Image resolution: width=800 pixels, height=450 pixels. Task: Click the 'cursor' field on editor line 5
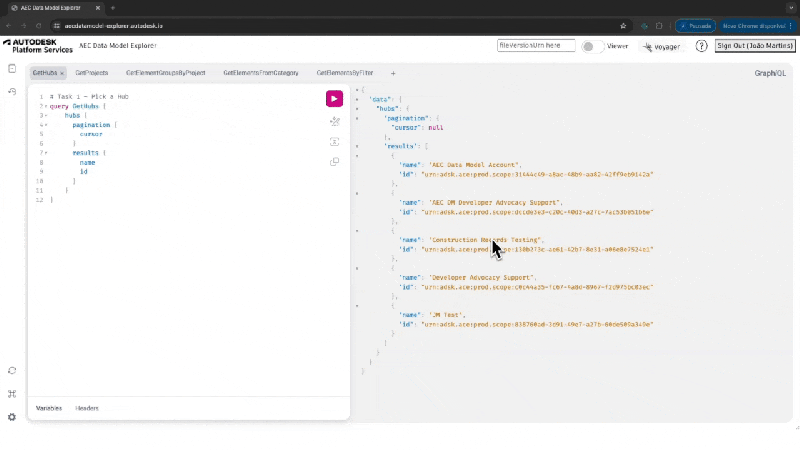pos(91,134)
